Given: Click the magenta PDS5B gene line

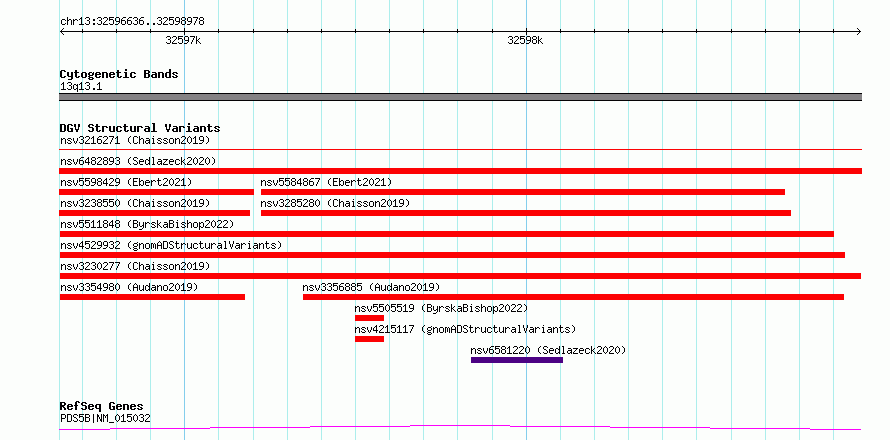Looking at the screenshot, I should tap(460, 428).
